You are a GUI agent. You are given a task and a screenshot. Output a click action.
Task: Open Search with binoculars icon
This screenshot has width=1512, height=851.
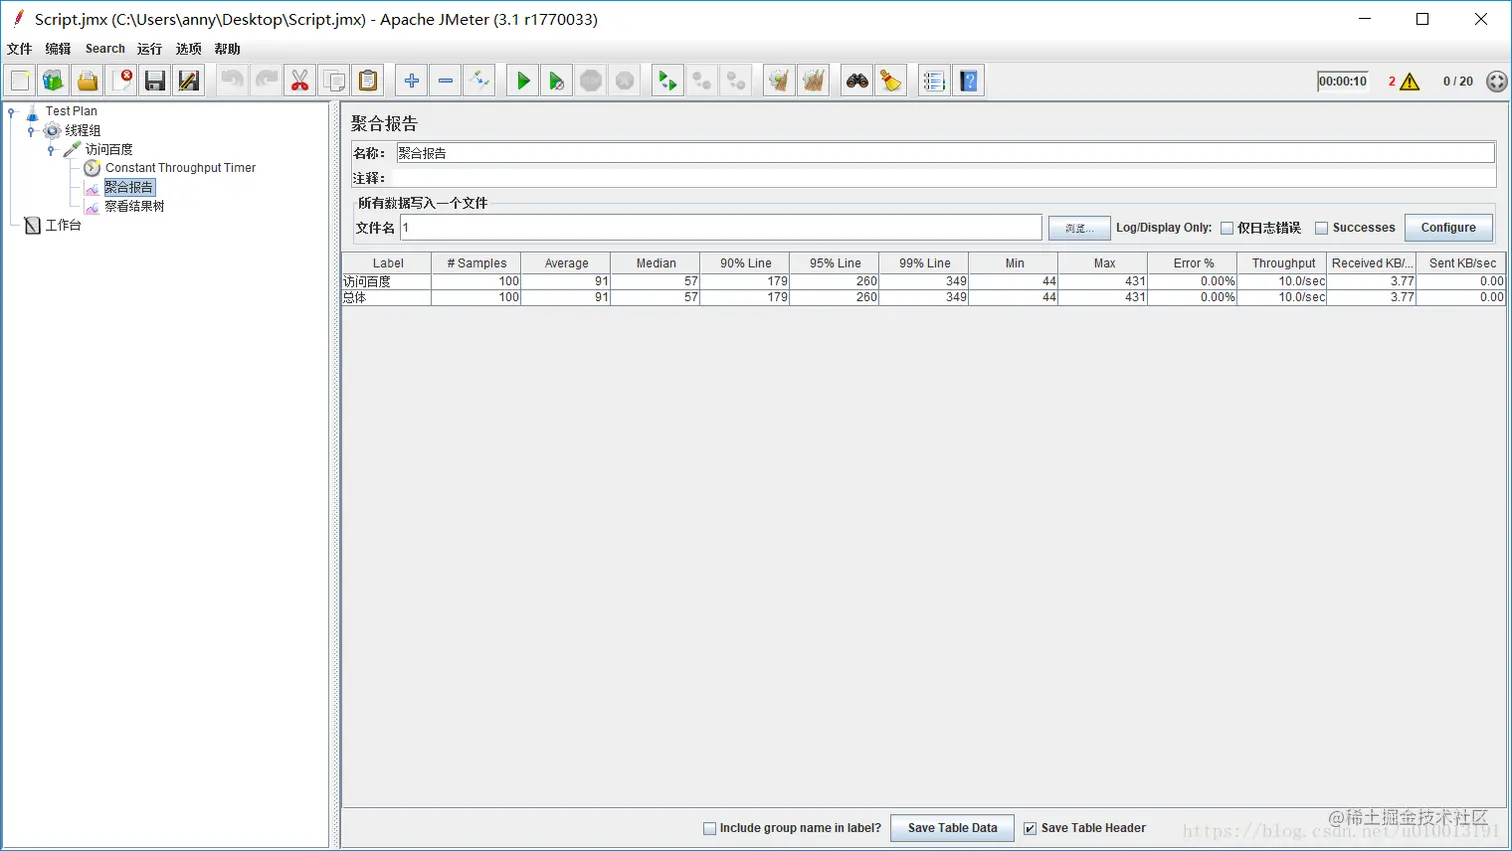tap(857, 81)
